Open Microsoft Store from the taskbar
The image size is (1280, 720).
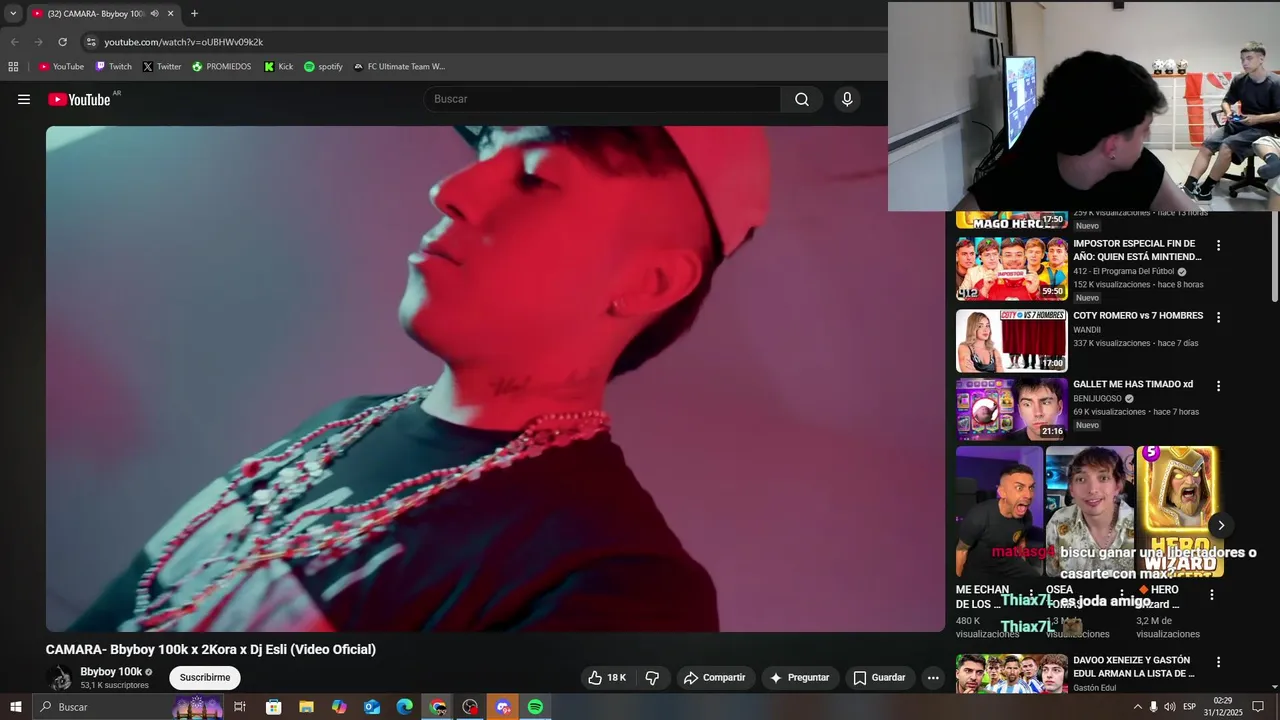pos(273,707)
